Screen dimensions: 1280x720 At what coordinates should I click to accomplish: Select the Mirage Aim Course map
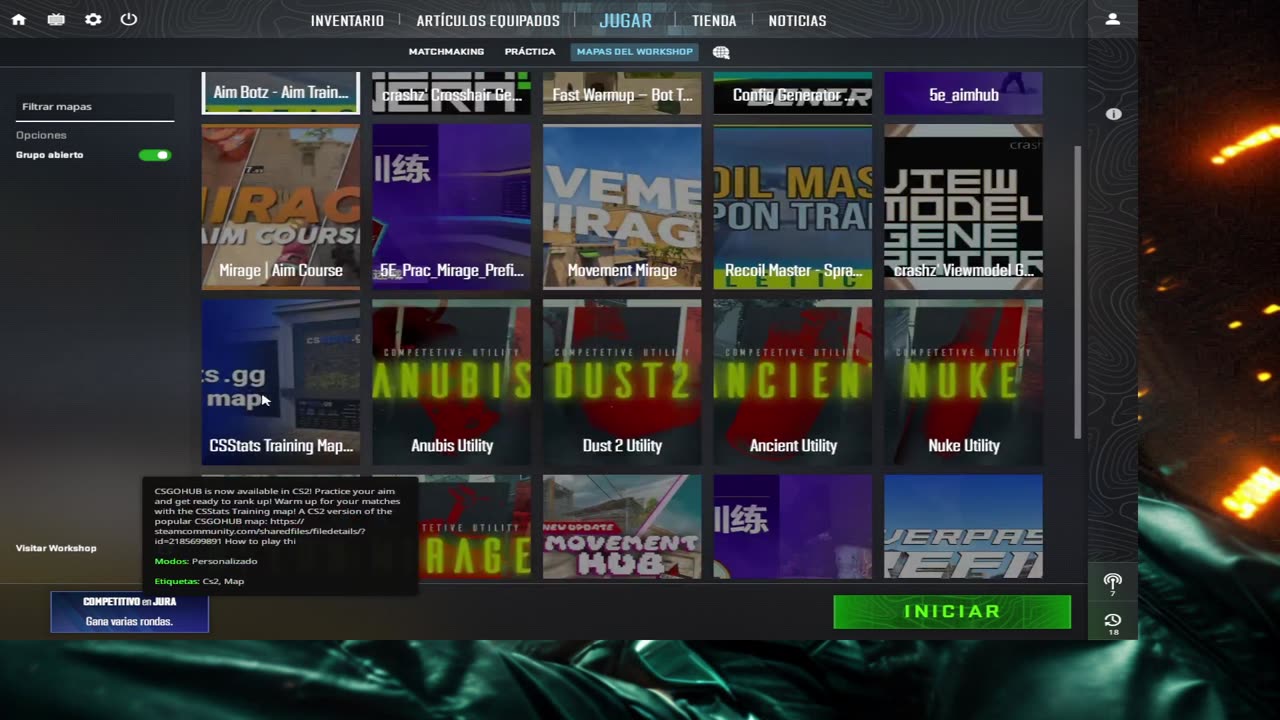[x=281, y=207]
